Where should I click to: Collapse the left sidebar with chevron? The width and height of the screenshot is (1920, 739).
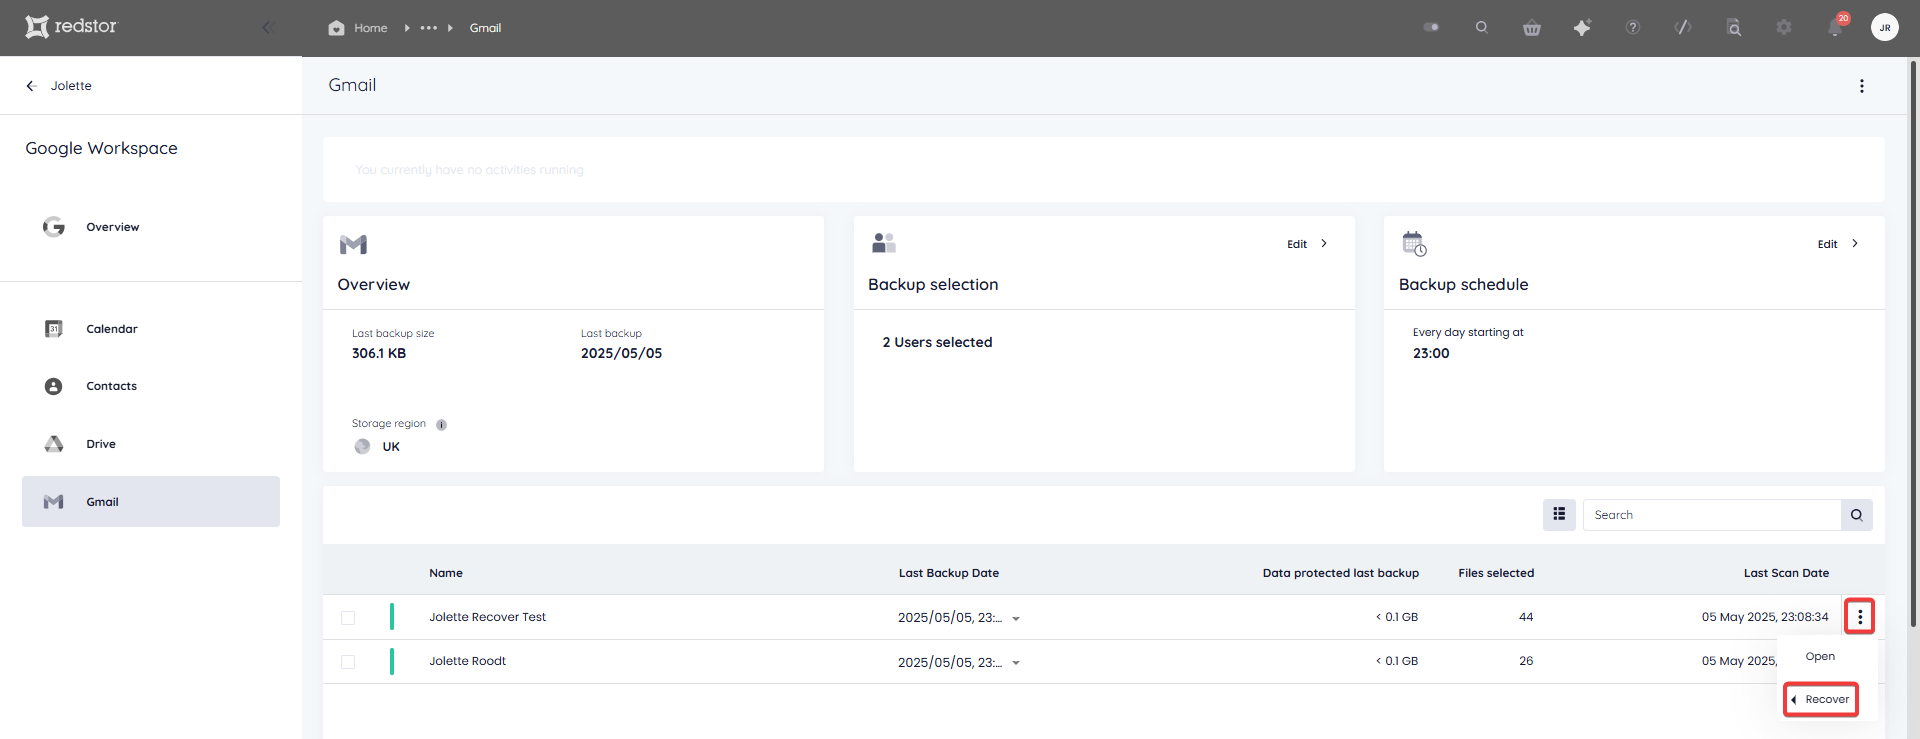(x=266, y=27)
